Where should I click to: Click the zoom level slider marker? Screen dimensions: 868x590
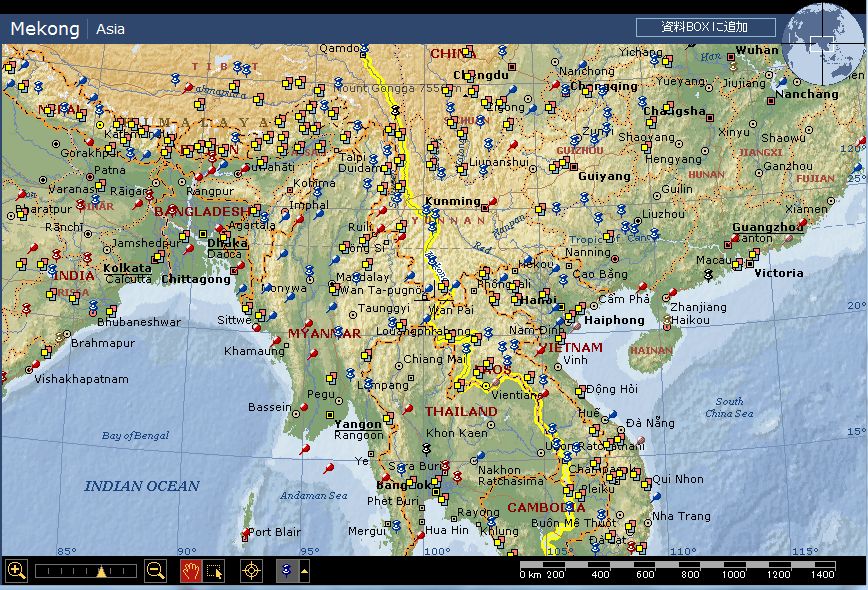pyautogui.click(x=101, y=572)
